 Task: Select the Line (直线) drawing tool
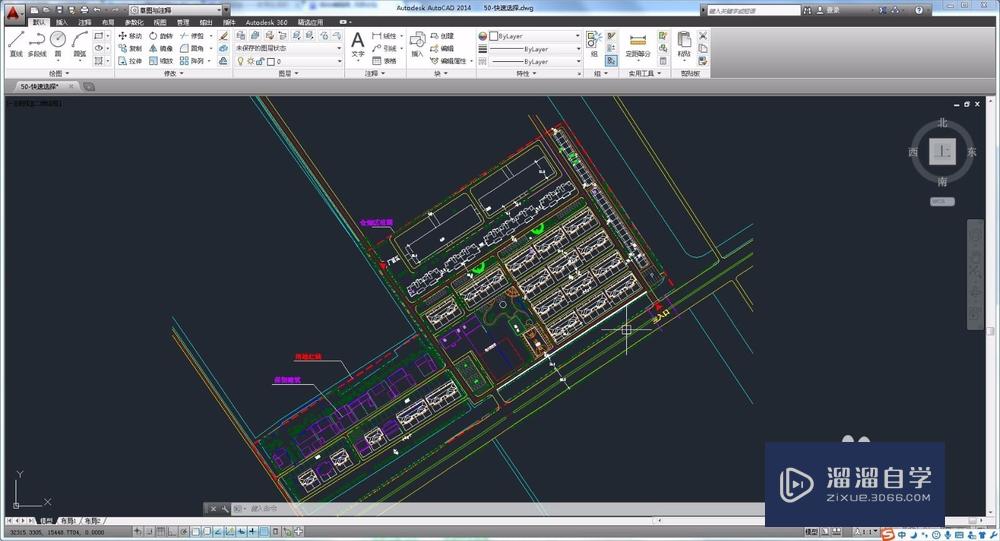[17, 44]
